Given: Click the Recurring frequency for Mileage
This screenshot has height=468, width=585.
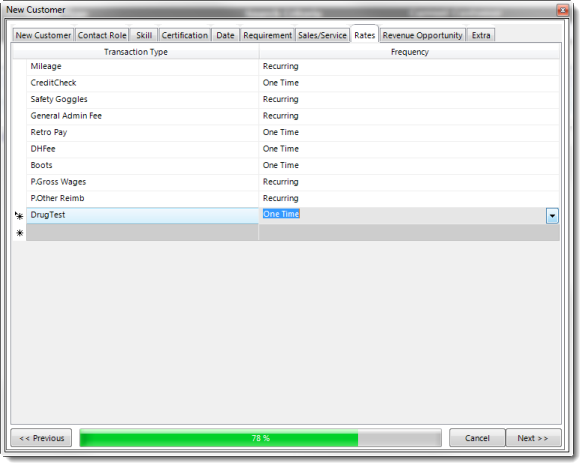Looking at the screenshot, I should coord(409,66).
